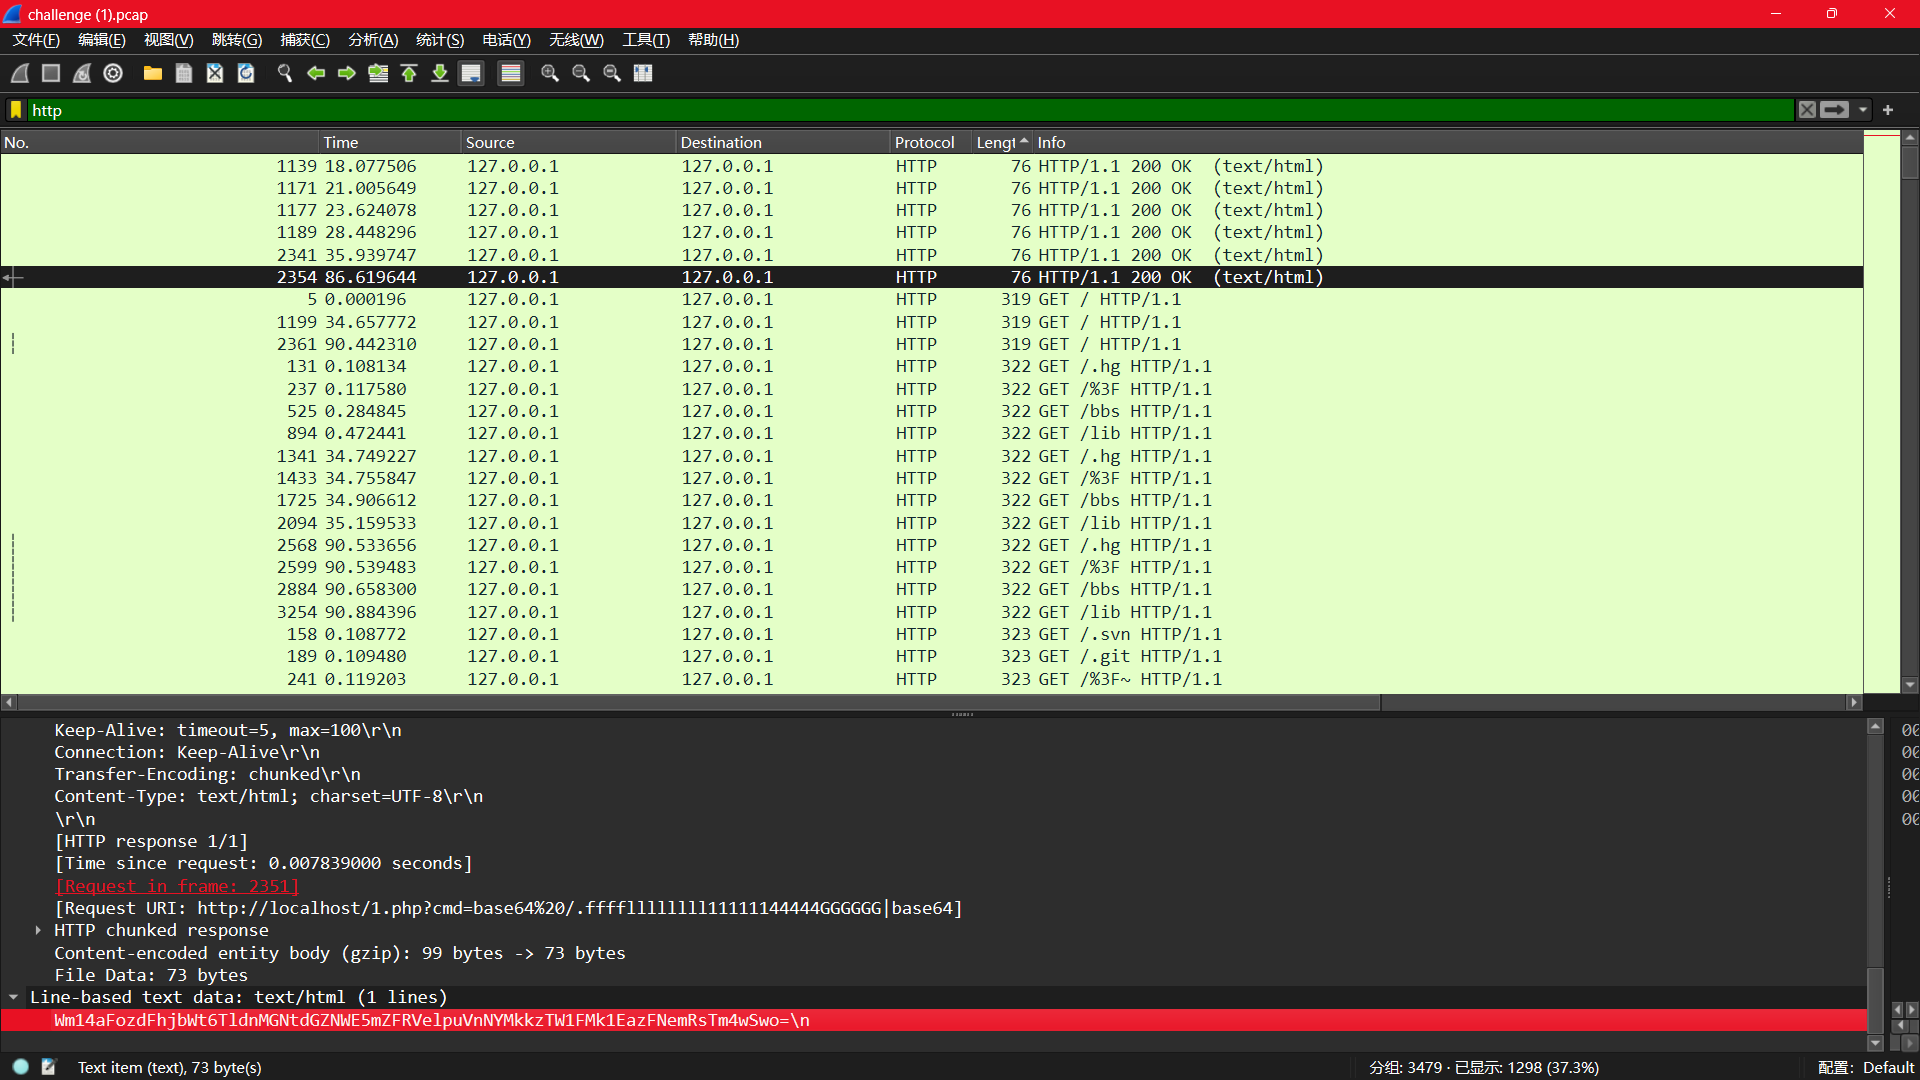Select packet 158 GET /.svn row
The image size is (1920, 1080).
coord(931,634)
